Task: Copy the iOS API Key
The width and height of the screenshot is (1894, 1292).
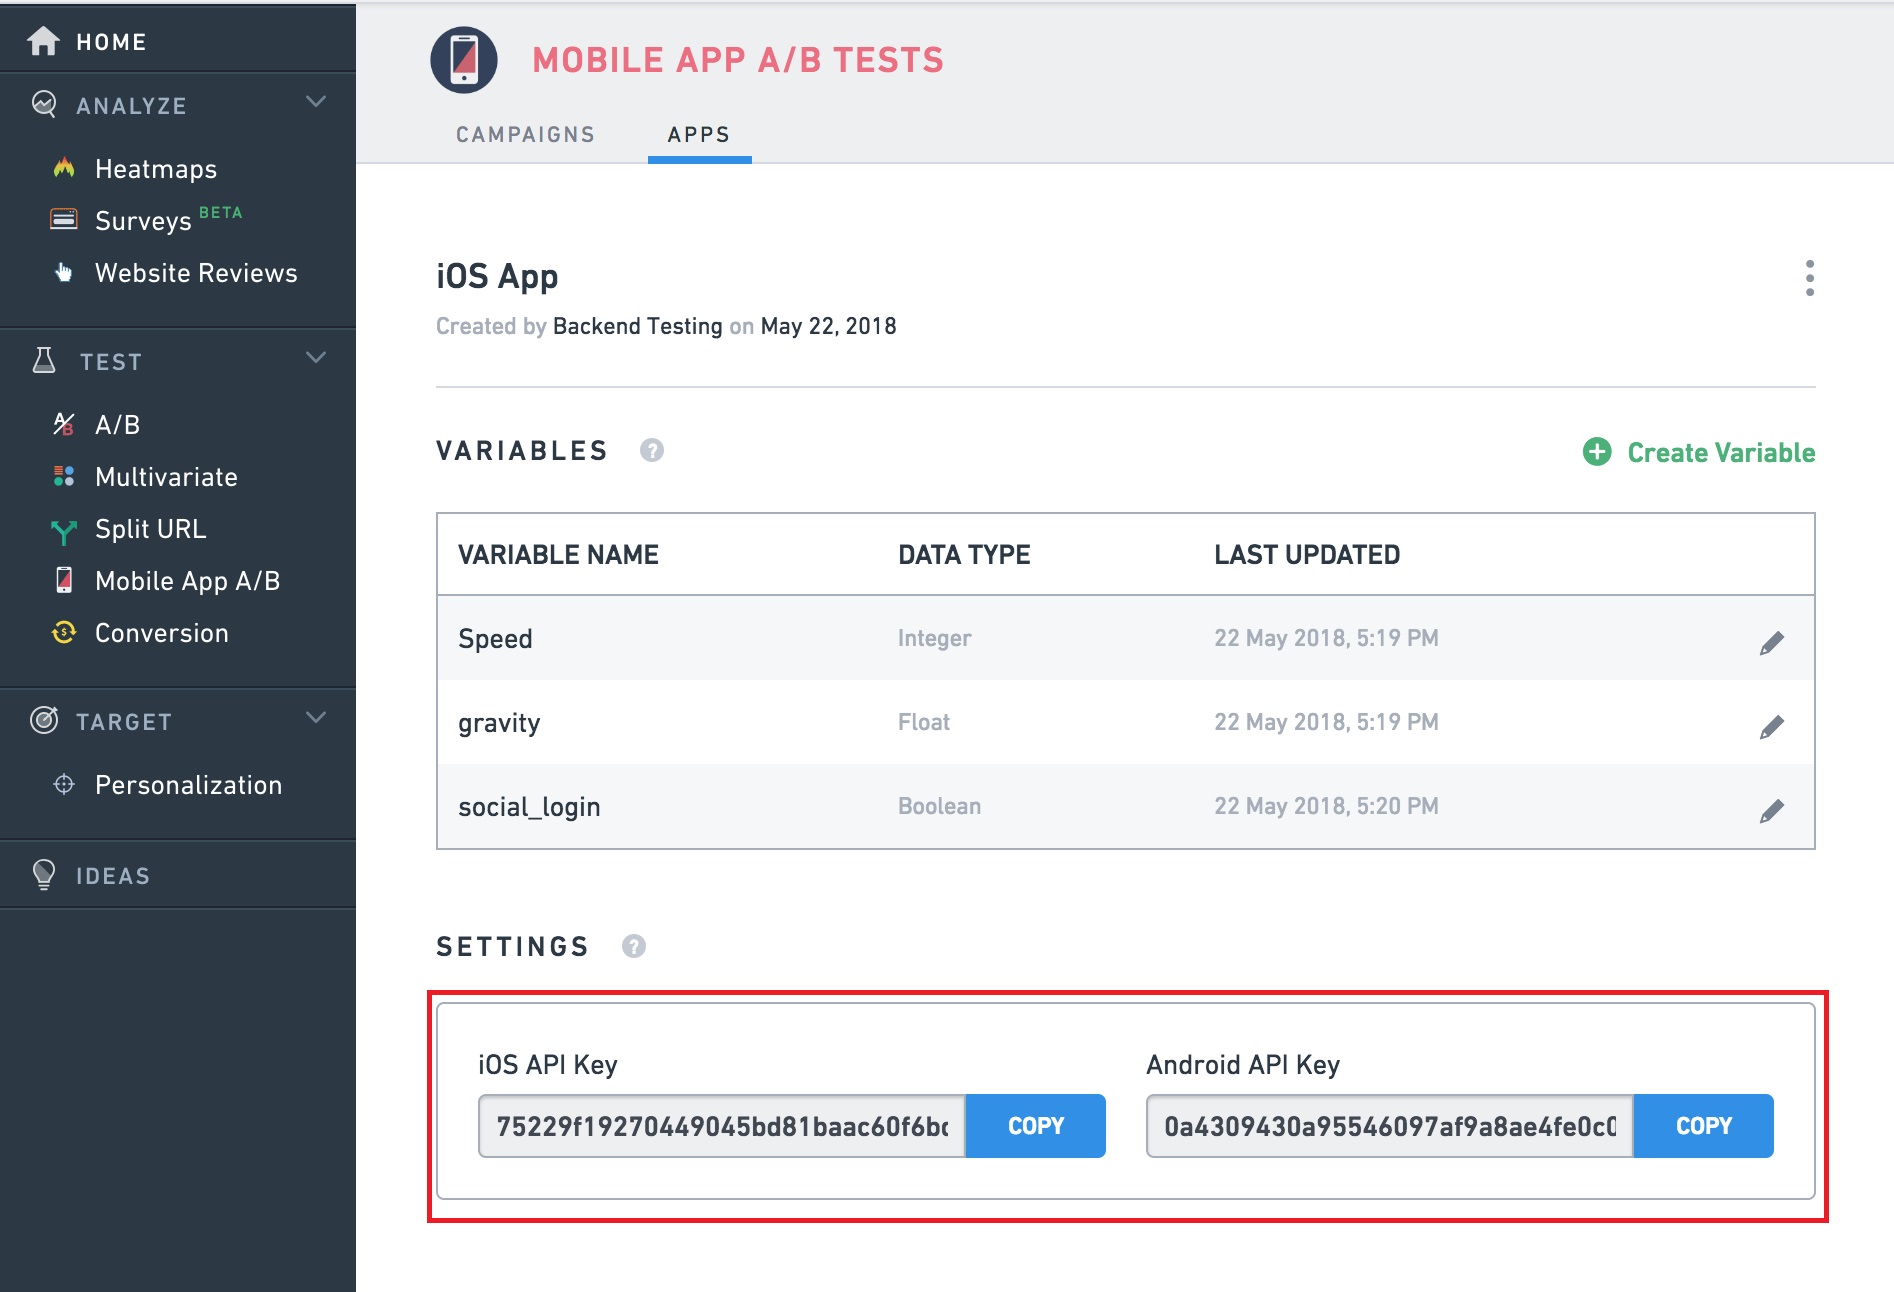Action: tap(1035, 1126)
